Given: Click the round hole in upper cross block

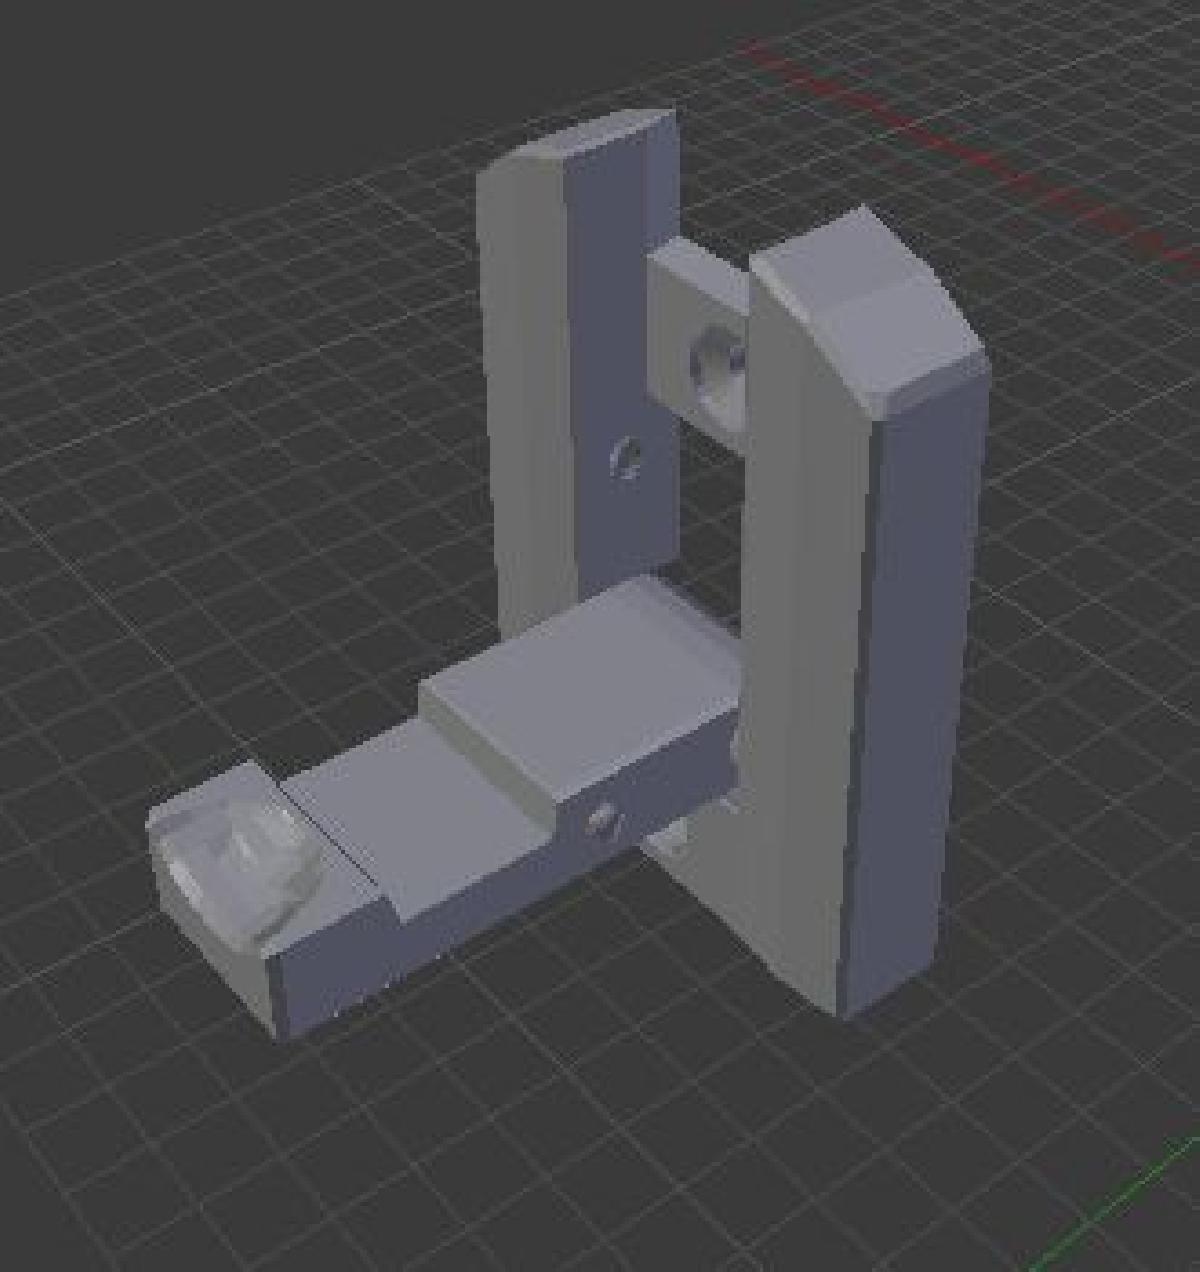Looking at the screenshot, I should click(715, 365).
